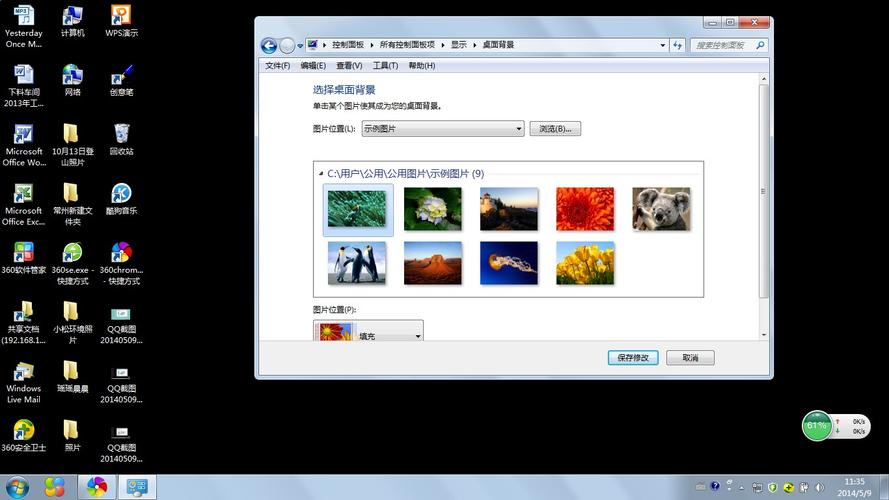This screenshot has height=500, width=889.
Task: Click the 浏览(B)... button
Action: (x=555, y=129)
